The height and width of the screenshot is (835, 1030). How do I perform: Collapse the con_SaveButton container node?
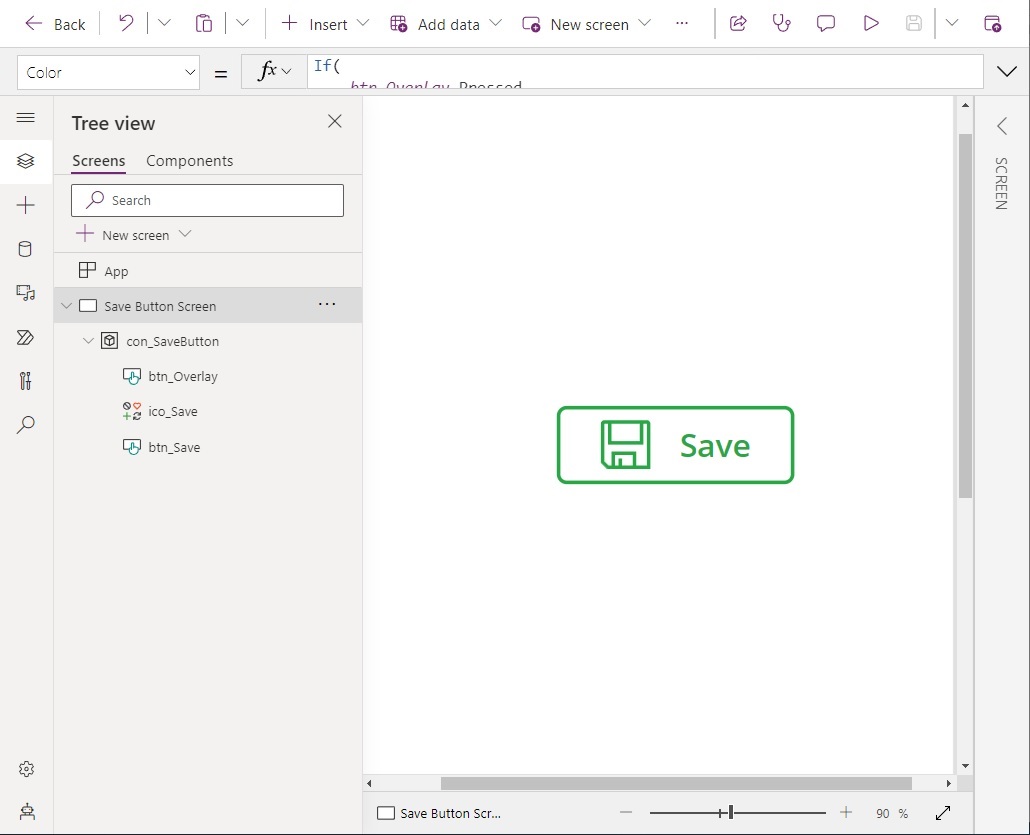[88, 341]
